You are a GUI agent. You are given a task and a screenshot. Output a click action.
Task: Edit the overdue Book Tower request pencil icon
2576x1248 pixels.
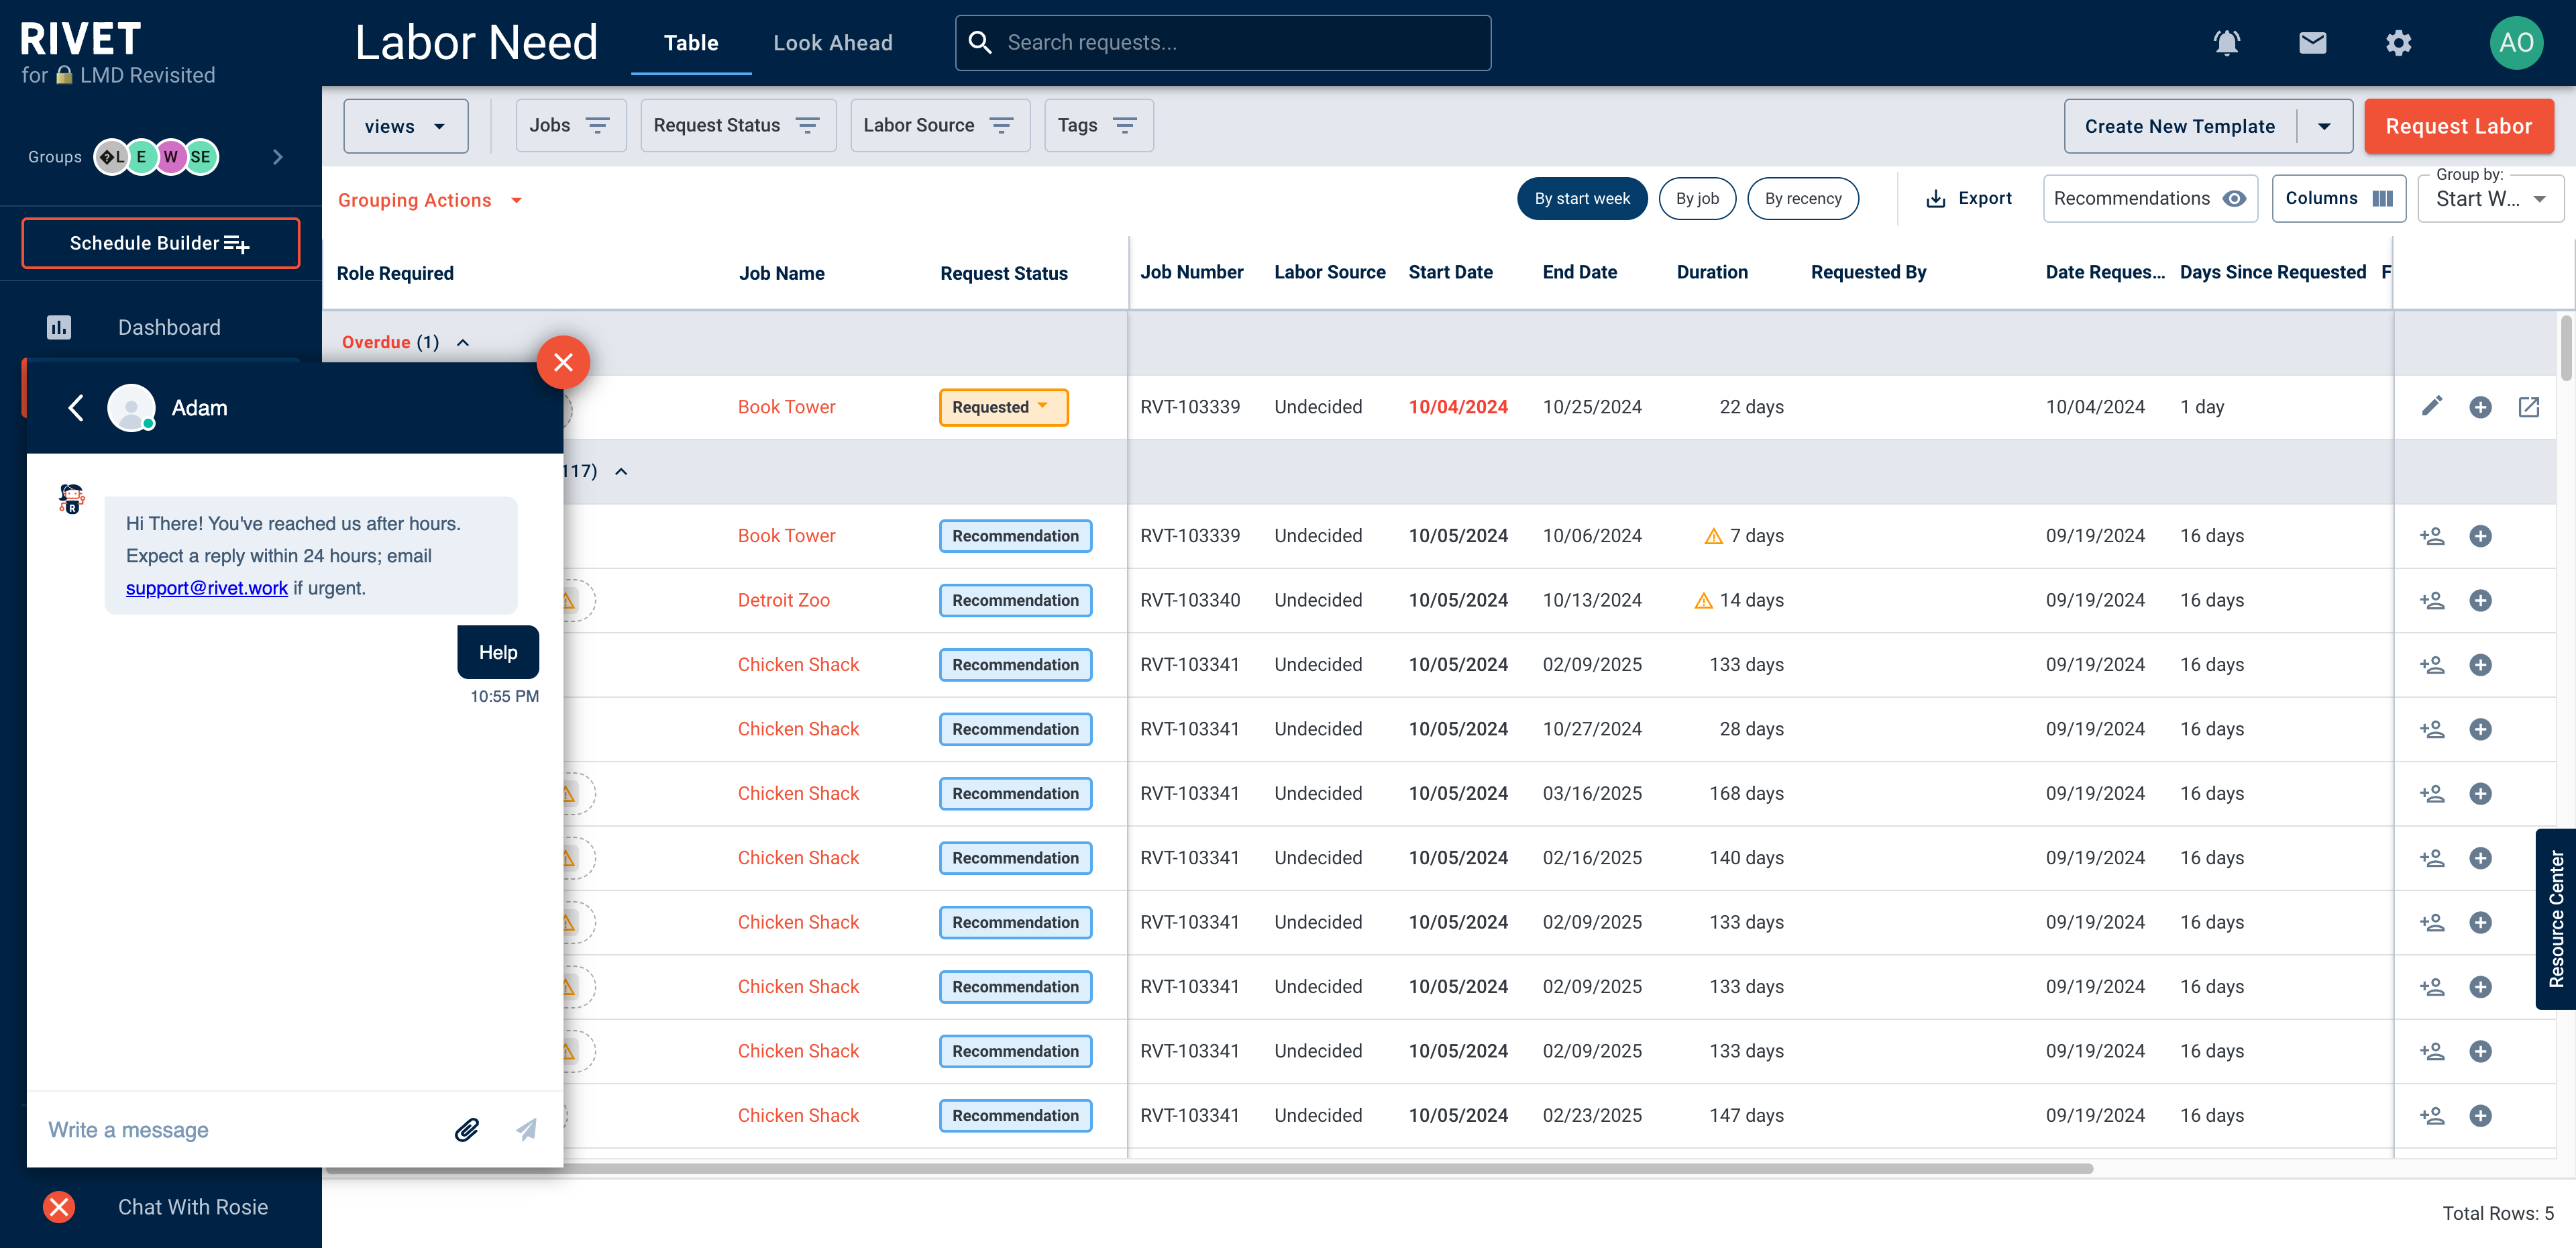pos(2432,406)
